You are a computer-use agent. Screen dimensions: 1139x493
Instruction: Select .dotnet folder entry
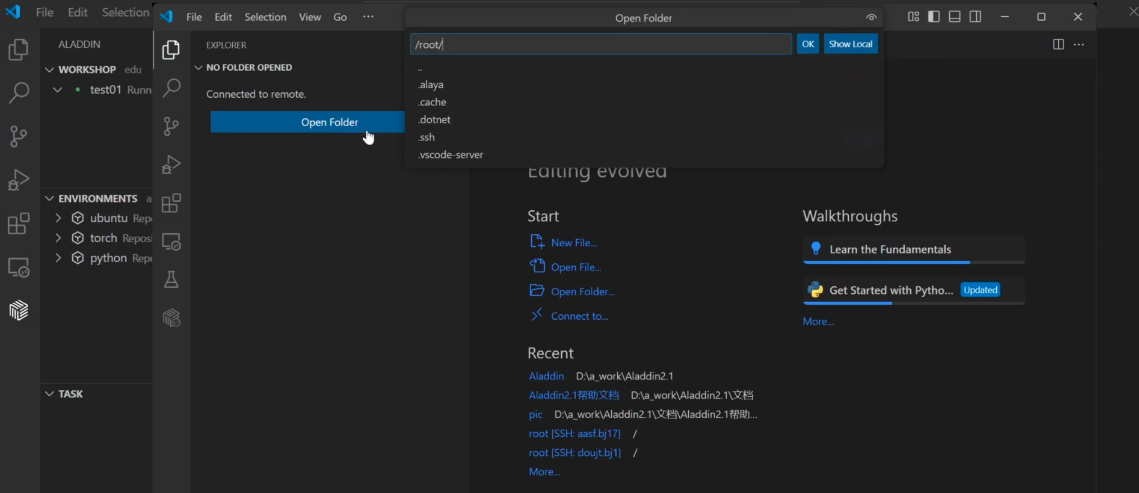click(x=644, y=120)
